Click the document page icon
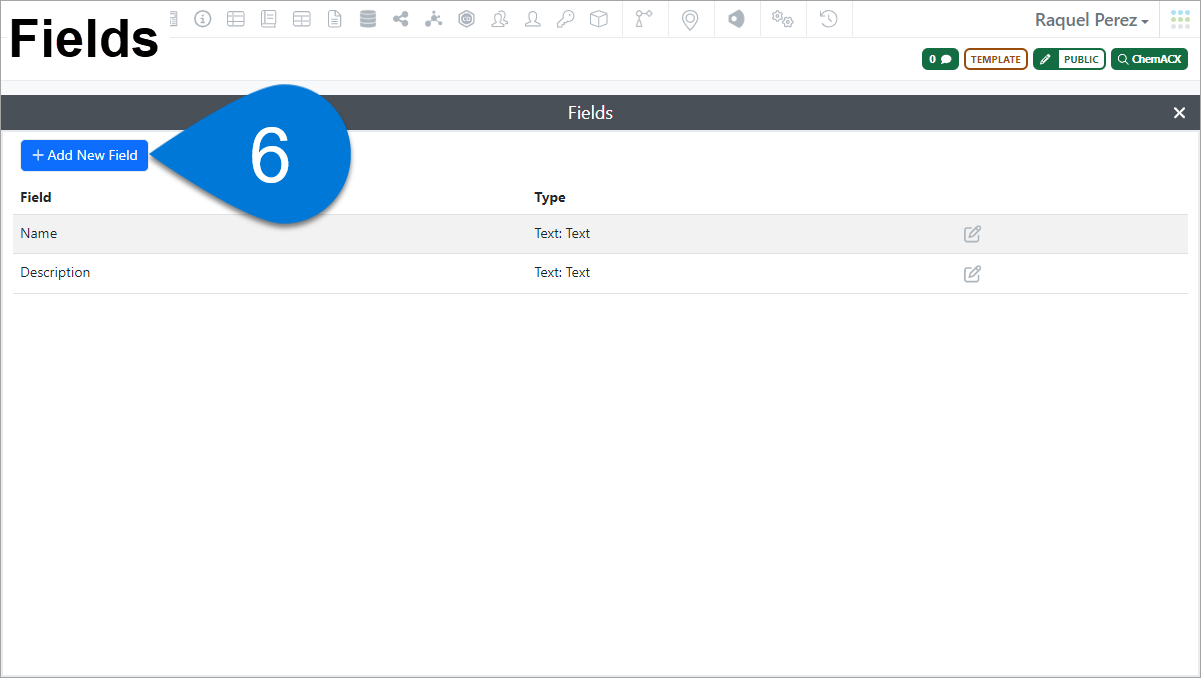 (335, 19)
